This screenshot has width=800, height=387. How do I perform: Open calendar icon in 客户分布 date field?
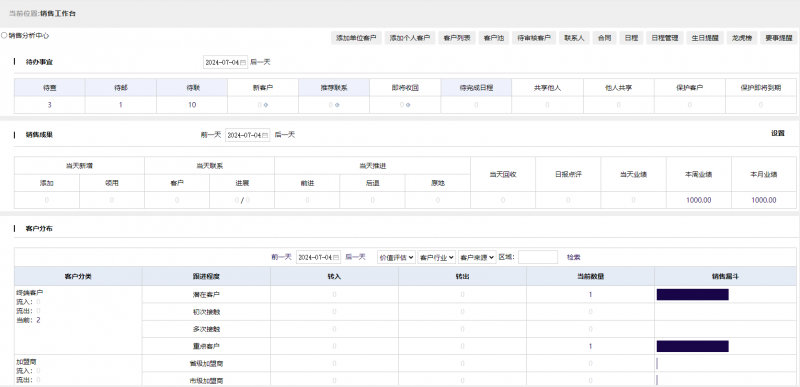[x=337, y=257]
